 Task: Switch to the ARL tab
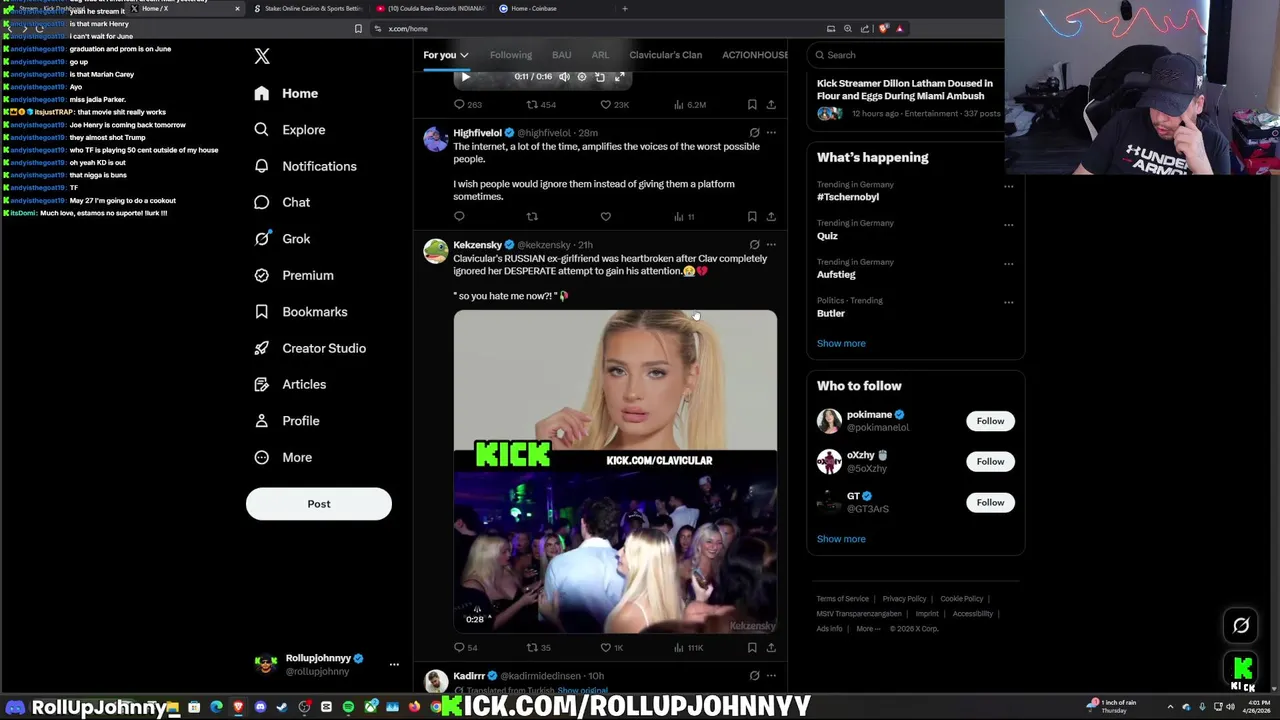point(600,55)
